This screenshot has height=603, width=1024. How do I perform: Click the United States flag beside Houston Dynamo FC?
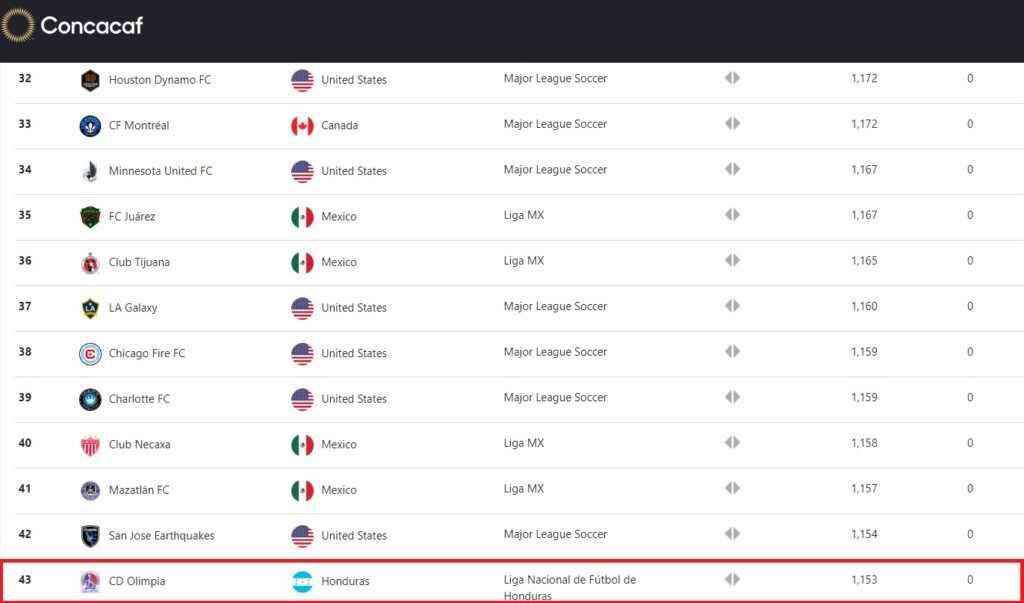coord(302,80)
